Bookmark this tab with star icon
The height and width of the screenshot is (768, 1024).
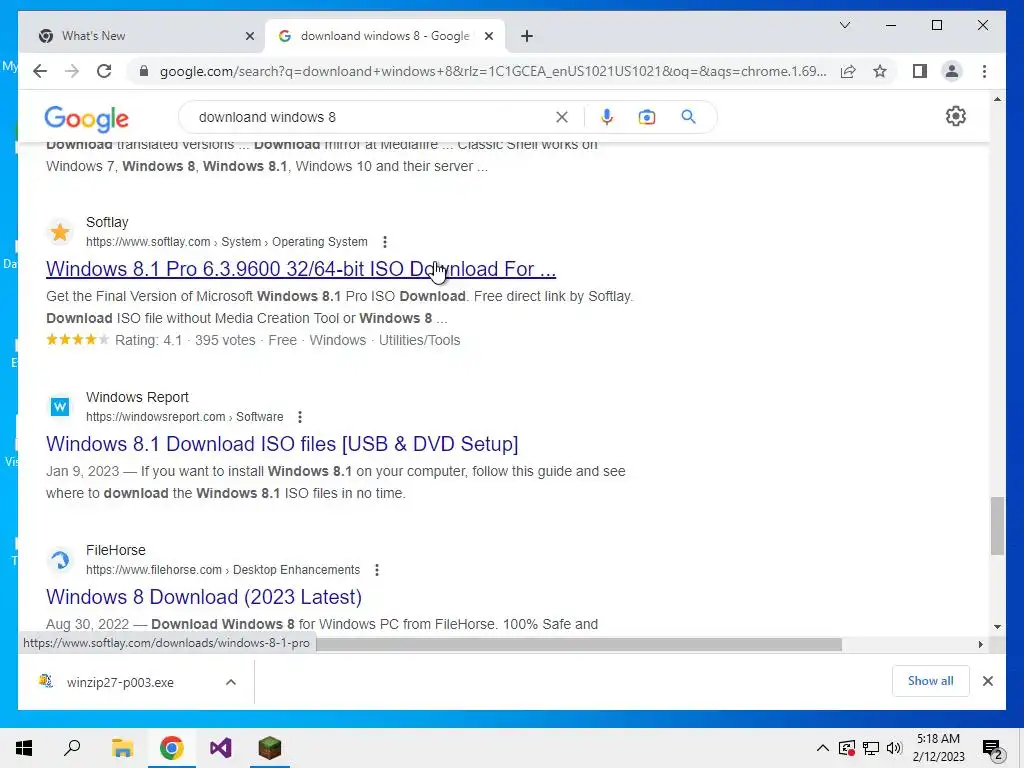click(880, 71)
